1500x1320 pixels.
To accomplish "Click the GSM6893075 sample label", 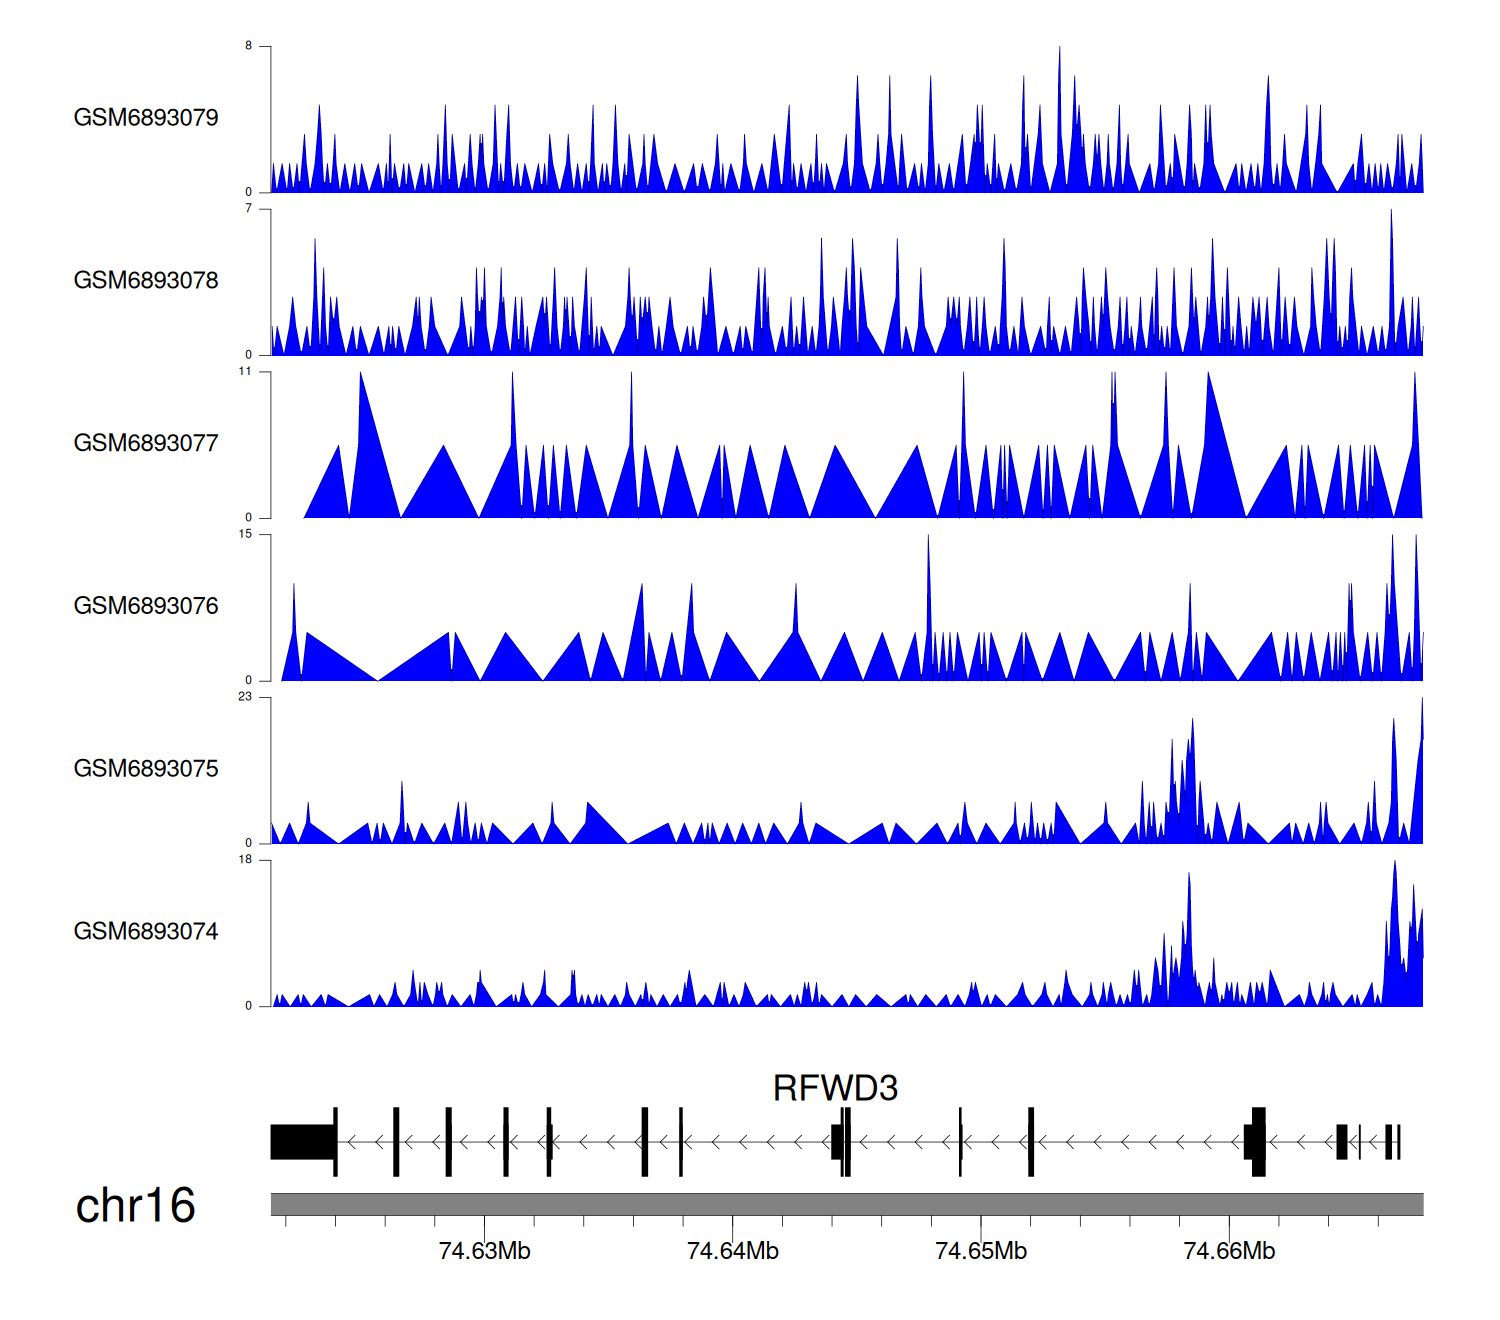I will [x=146, y=769].
